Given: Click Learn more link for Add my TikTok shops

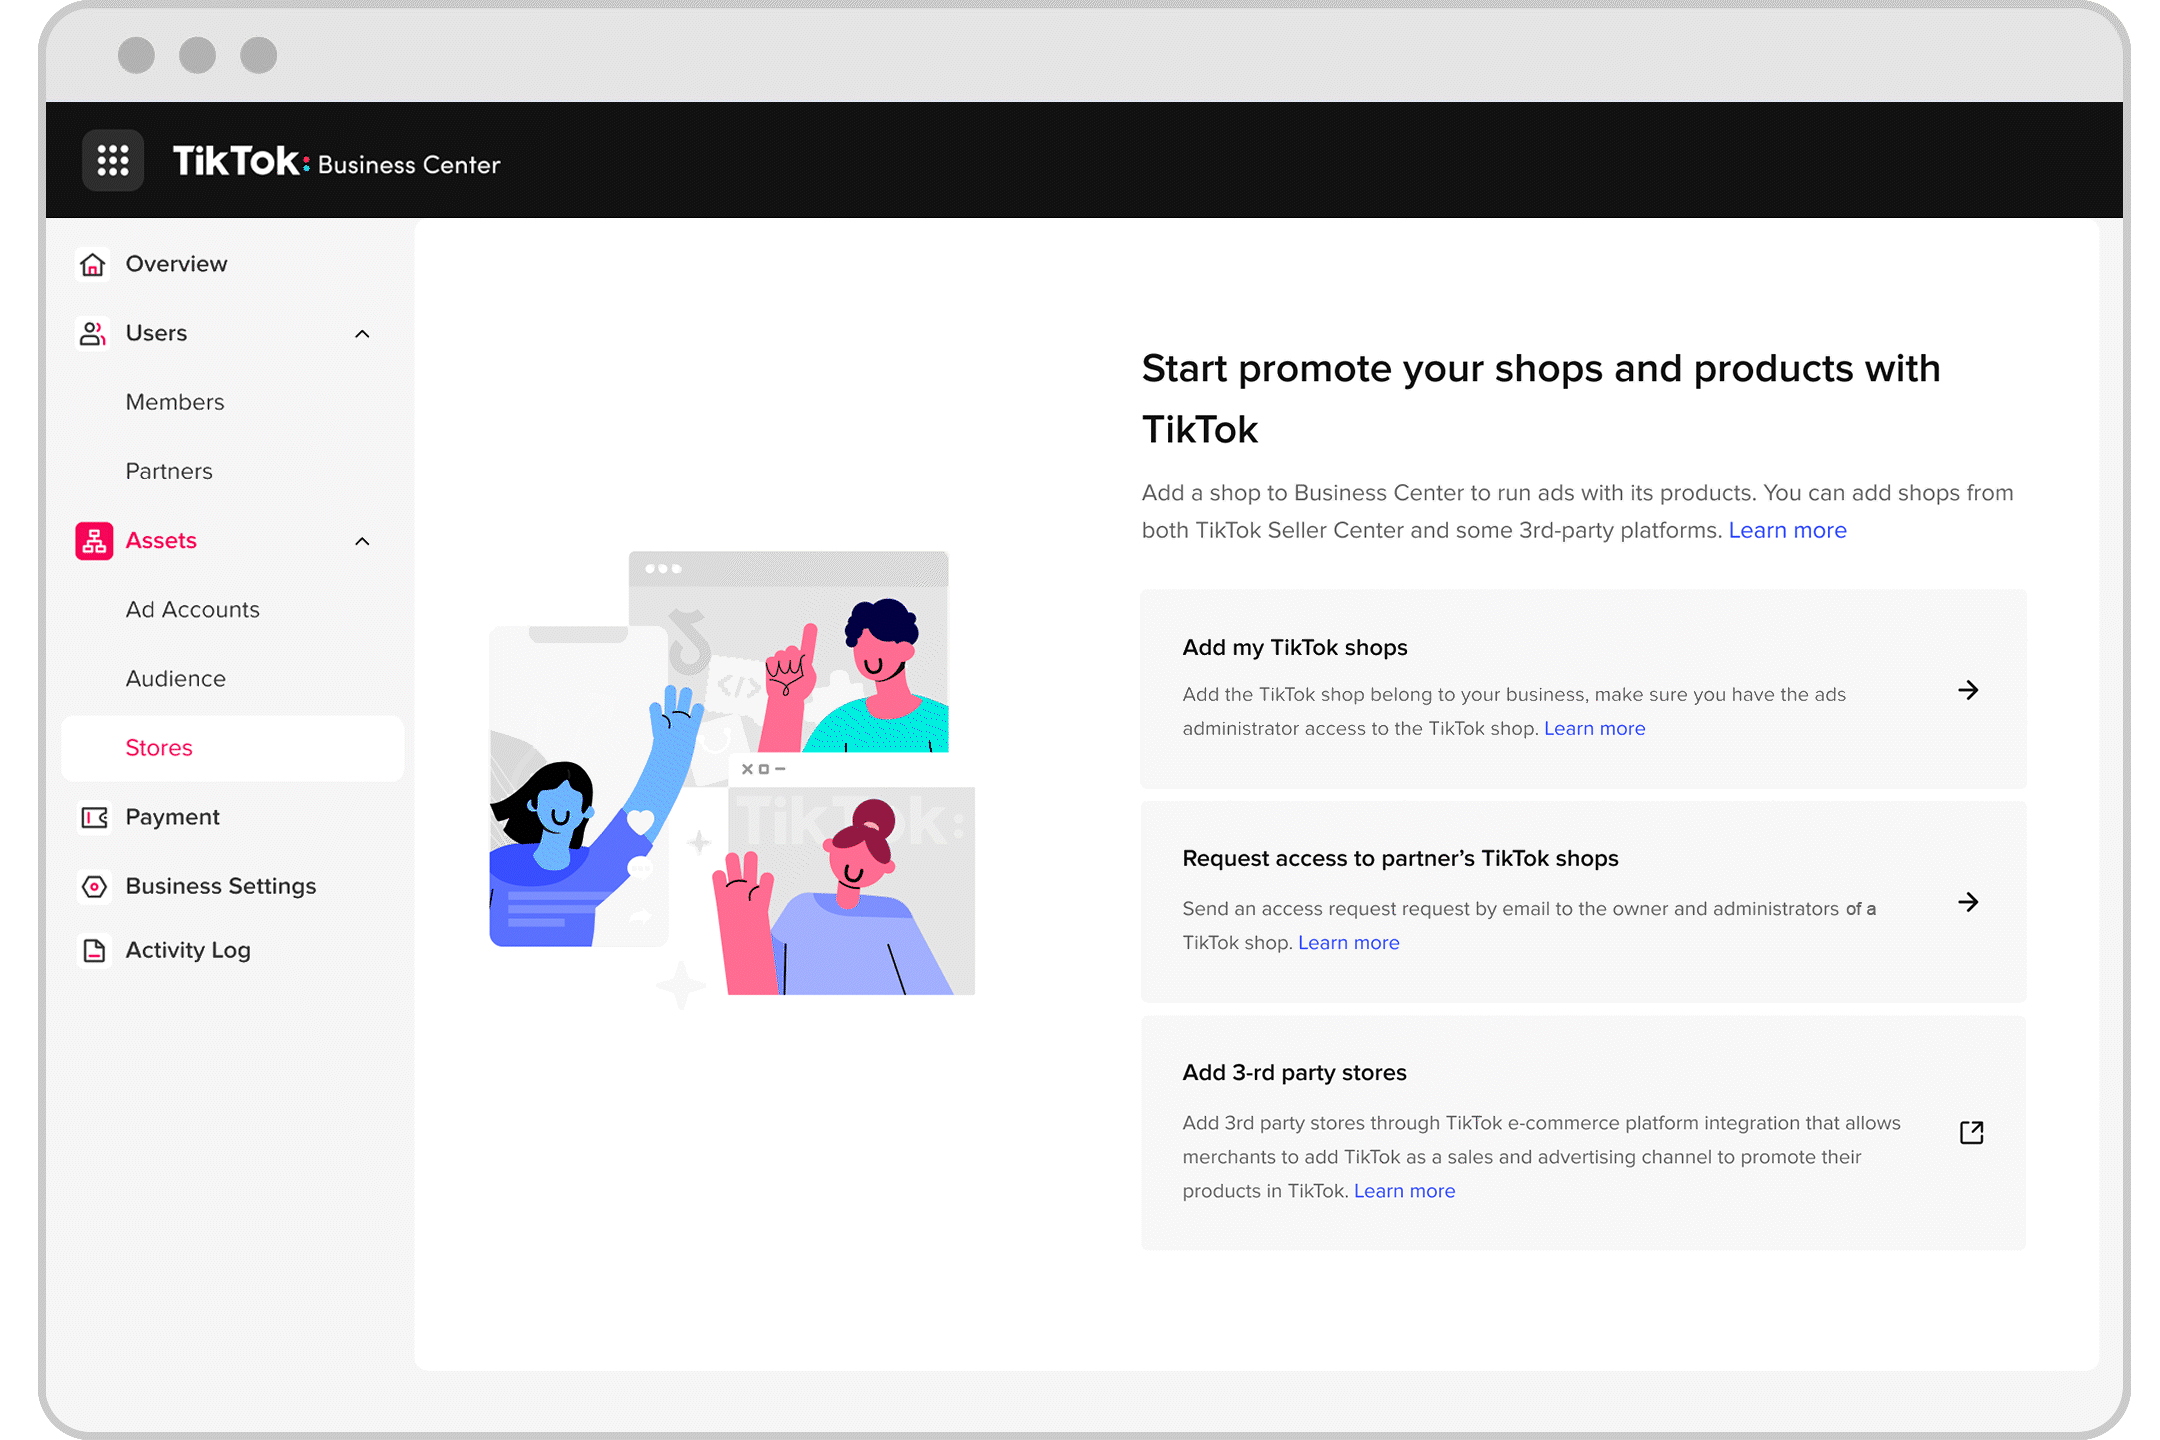Looking at the screenshot, I should pos(1594,726).
